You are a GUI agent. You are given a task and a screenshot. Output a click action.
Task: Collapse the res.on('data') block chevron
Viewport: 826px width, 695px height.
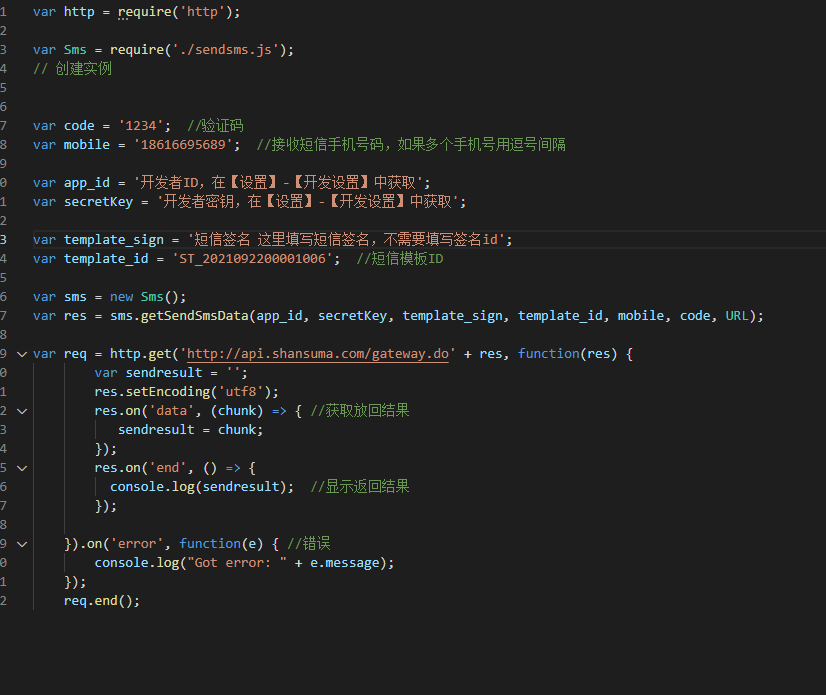pyautogui.click(x=22, y=411)
